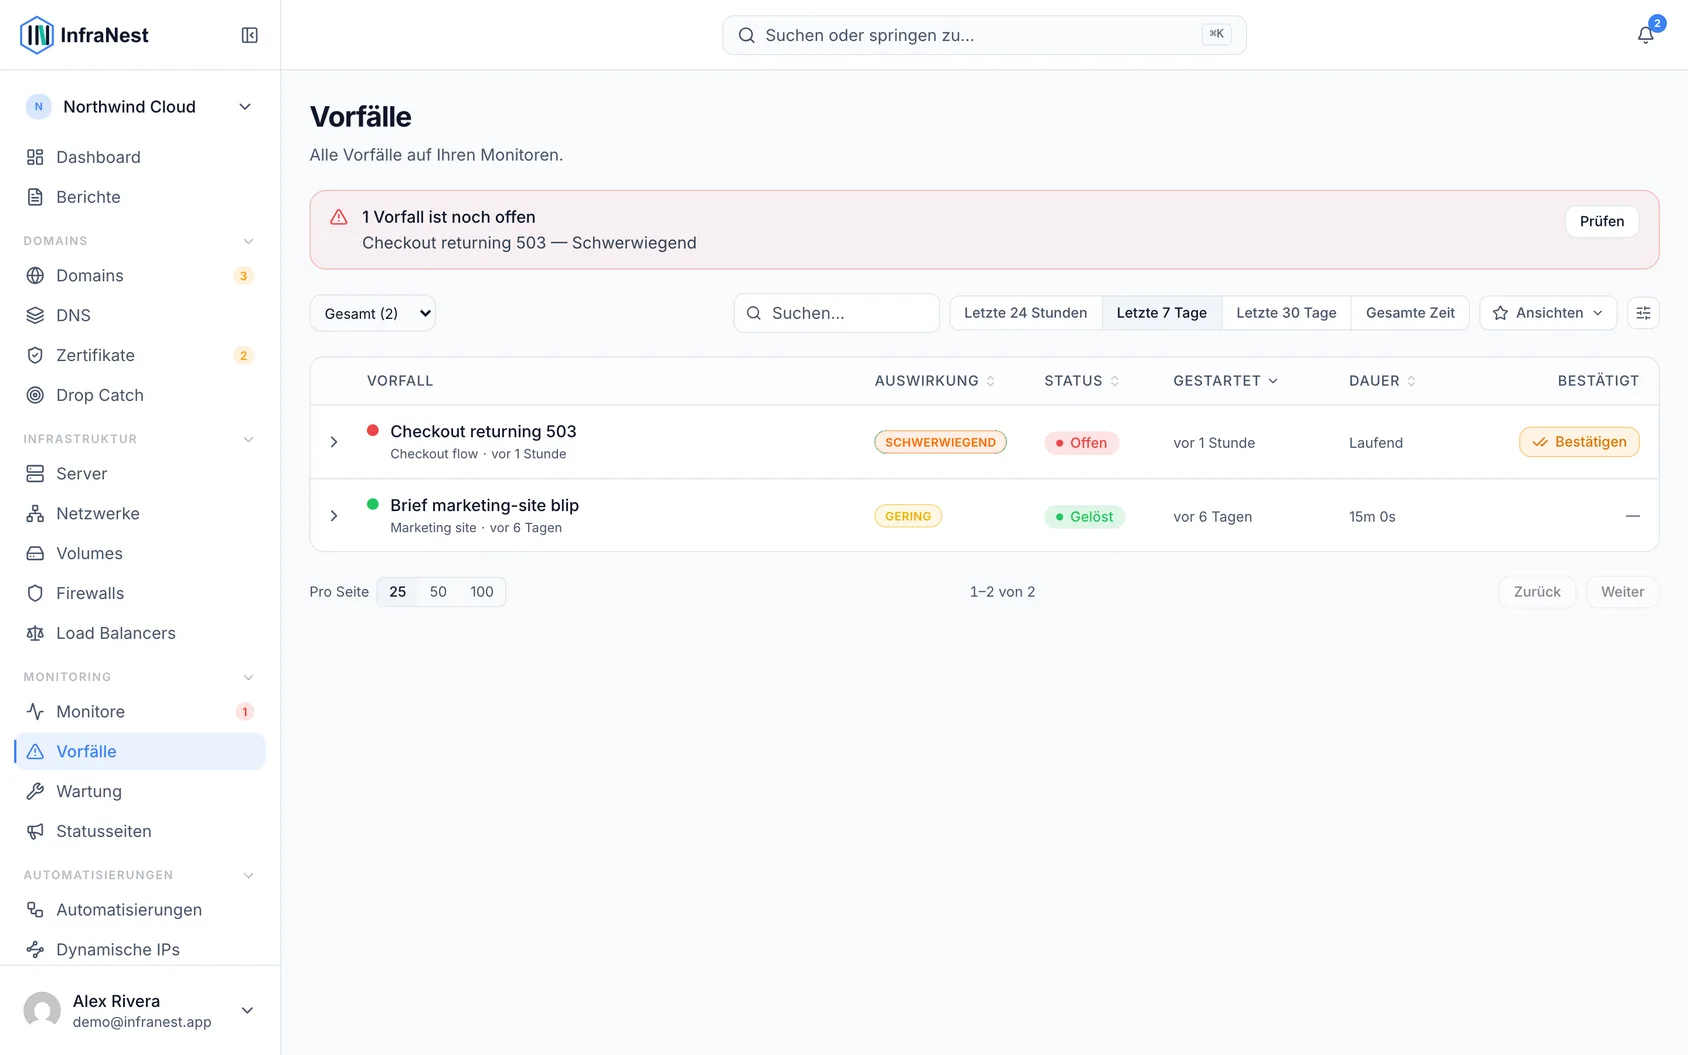Screen dimensions: 1688x1055
Task: Sort by the Status column header
Action: coord(1082,381)
